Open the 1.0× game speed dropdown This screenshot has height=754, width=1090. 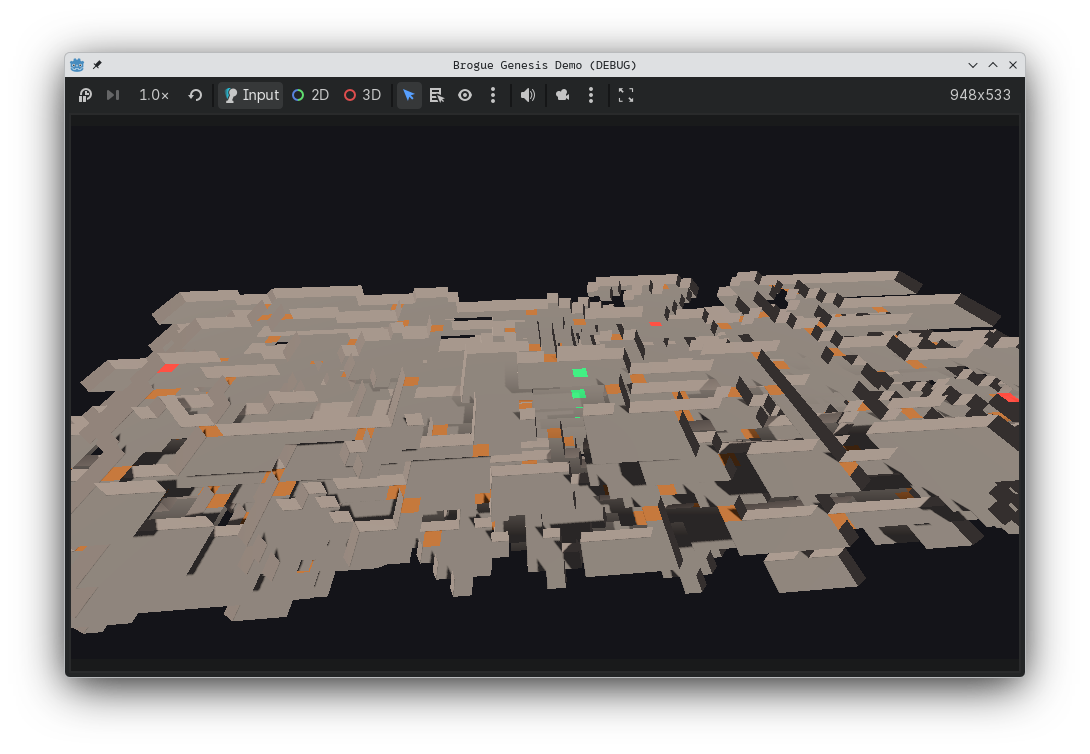pos(153,95)
